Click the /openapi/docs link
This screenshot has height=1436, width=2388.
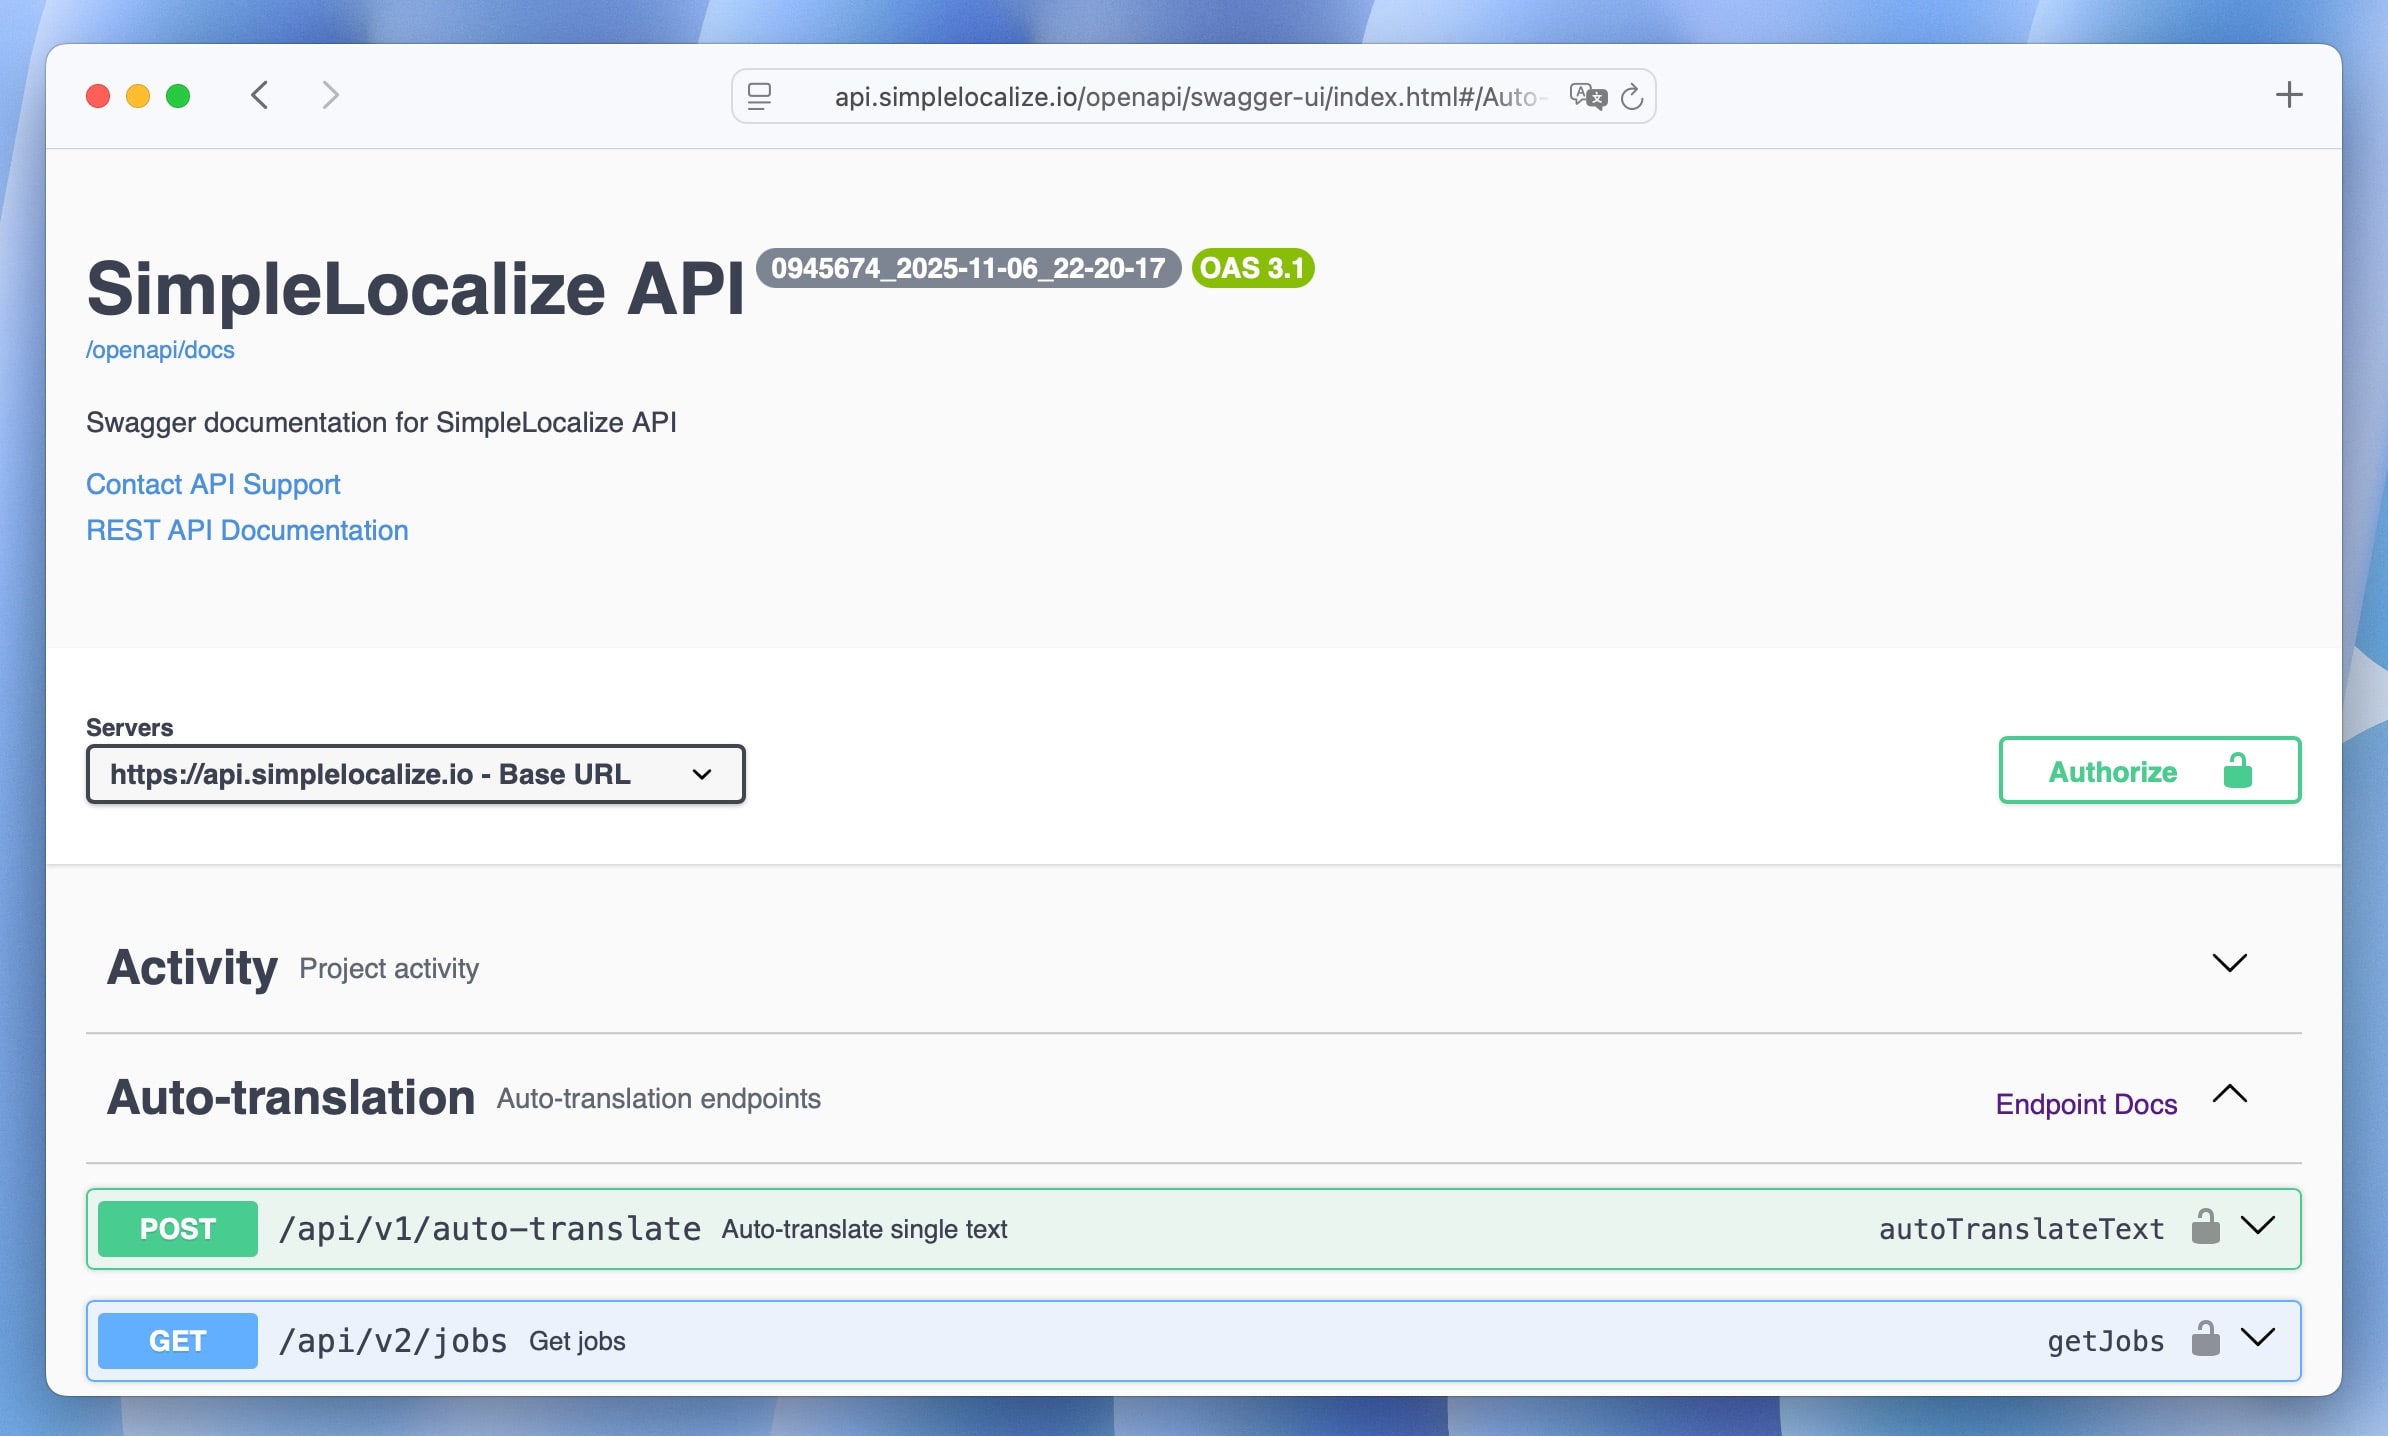click(x=159, y=349)
